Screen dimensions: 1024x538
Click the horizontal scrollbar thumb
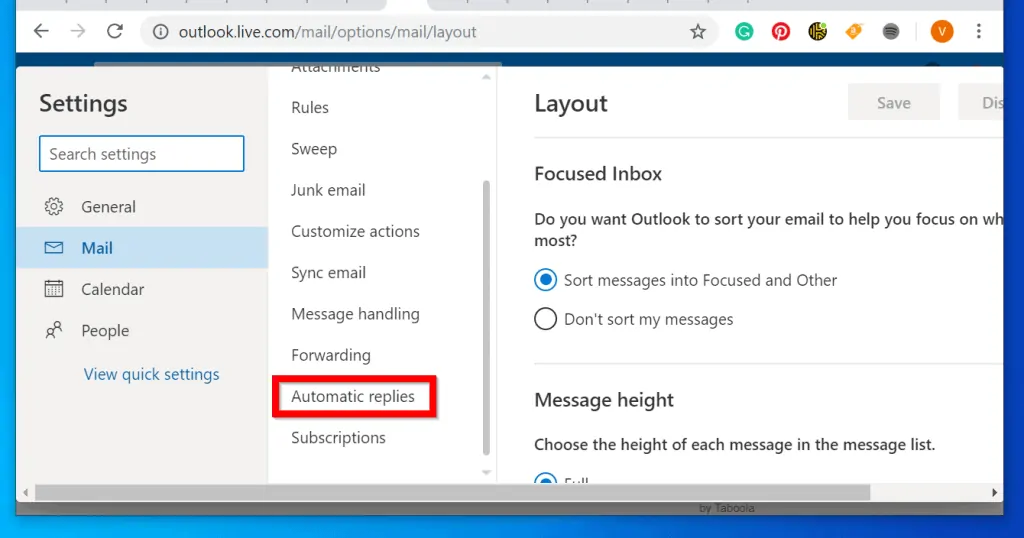453,493
